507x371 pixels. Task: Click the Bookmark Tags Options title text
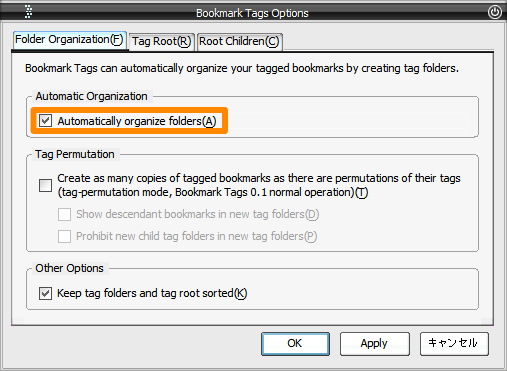[252, 13]
